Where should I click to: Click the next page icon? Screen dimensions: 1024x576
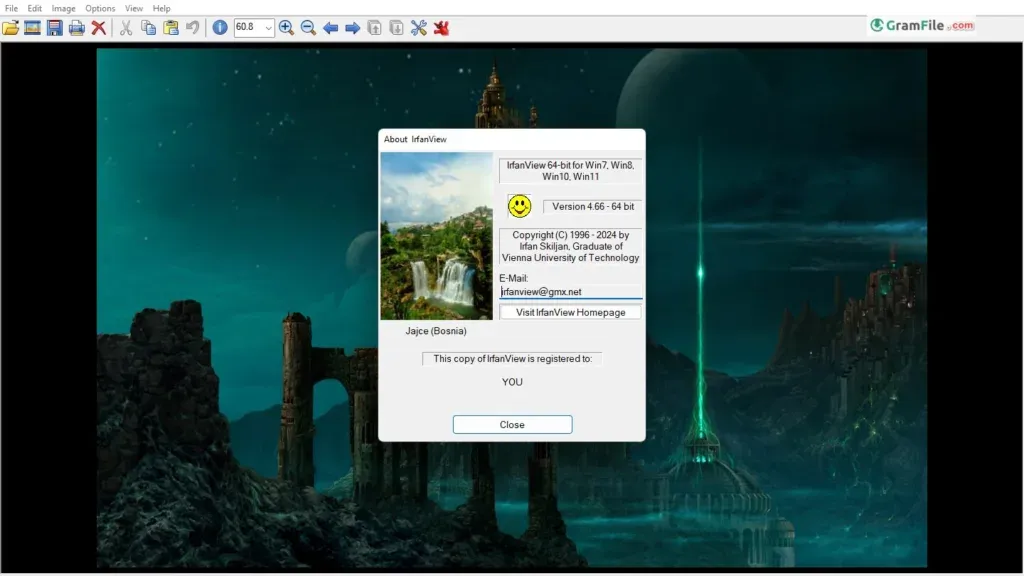[x=396, y=27]
